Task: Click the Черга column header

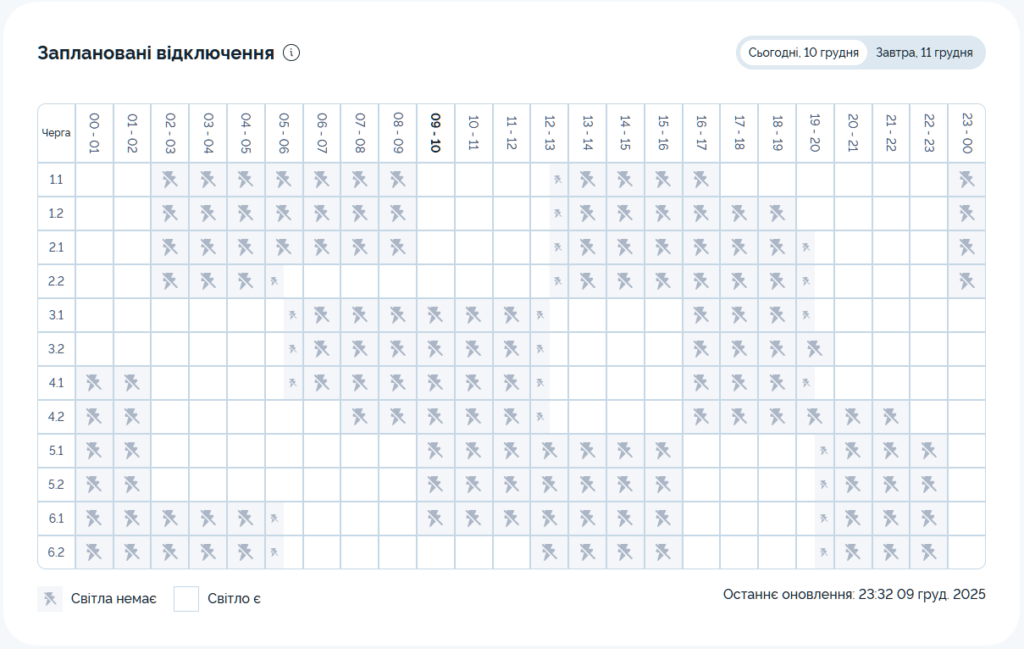Action: (x=56, y=133)
